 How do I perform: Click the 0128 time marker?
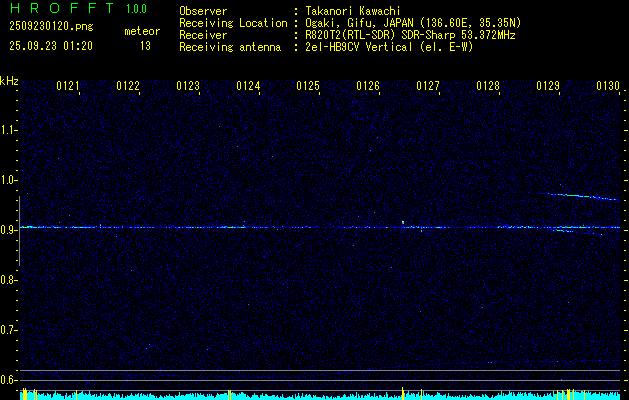pos(488,85)
